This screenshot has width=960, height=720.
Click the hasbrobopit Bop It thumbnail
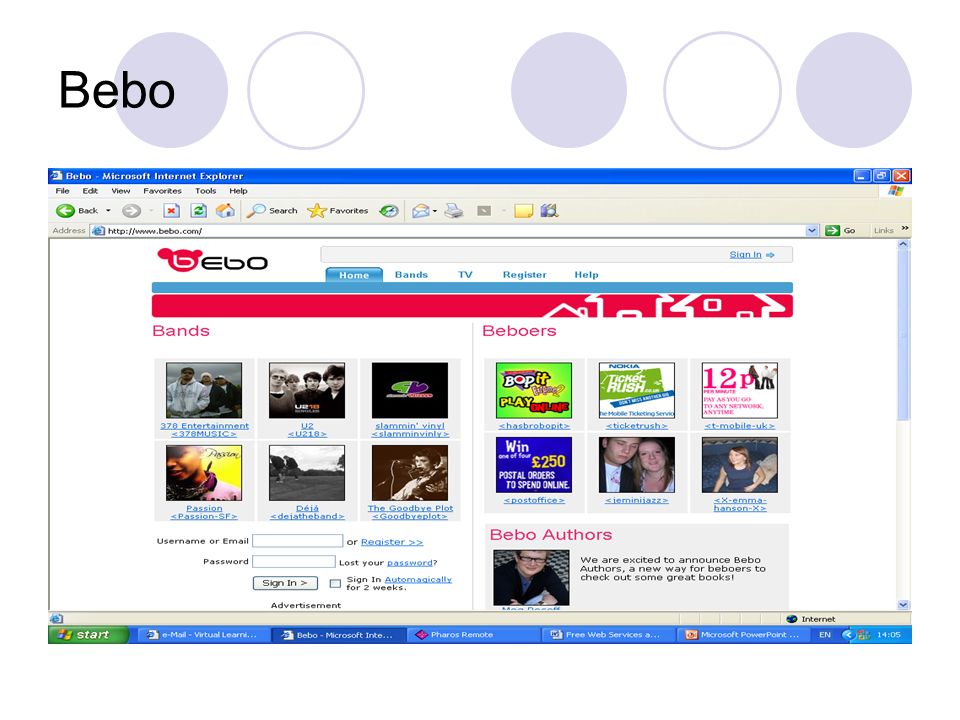point(534,391)
